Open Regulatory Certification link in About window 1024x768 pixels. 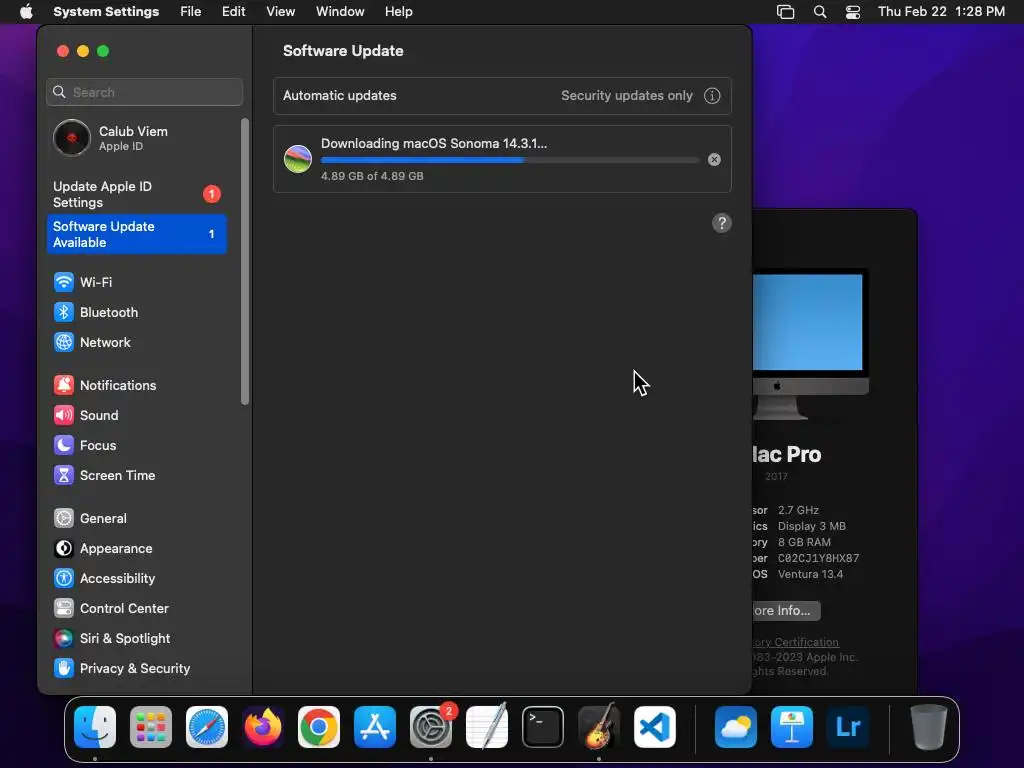coord(795,642)
